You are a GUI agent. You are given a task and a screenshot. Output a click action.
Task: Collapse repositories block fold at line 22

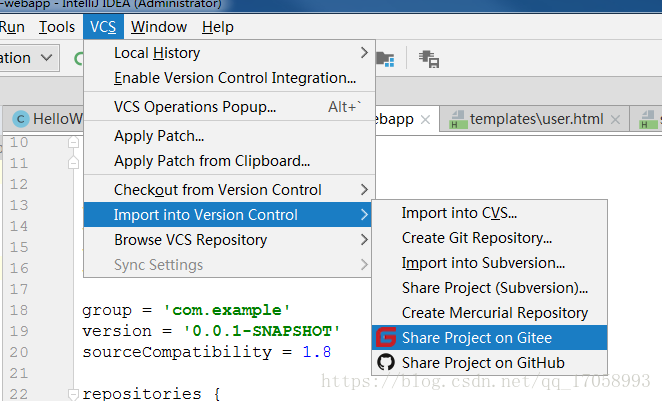(x=73, y=394)
